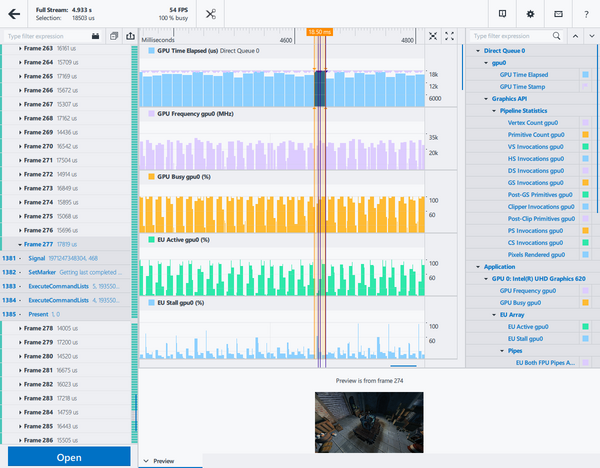600x468 pixels.
Task: Open settings via the gear icon
Action: [x=530, y=14]
